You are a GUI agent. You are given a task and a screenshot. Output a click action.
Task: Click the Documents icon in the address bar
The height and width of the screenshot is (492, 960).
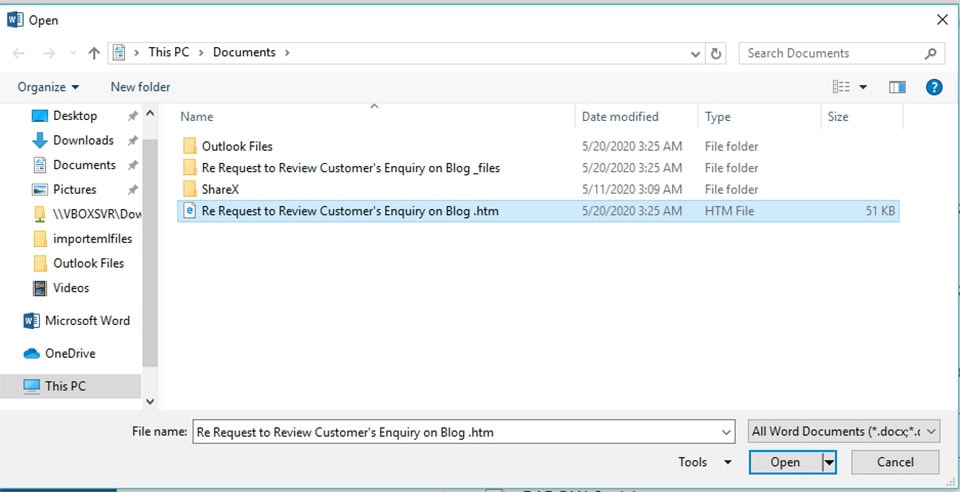[x=119, y=53]
